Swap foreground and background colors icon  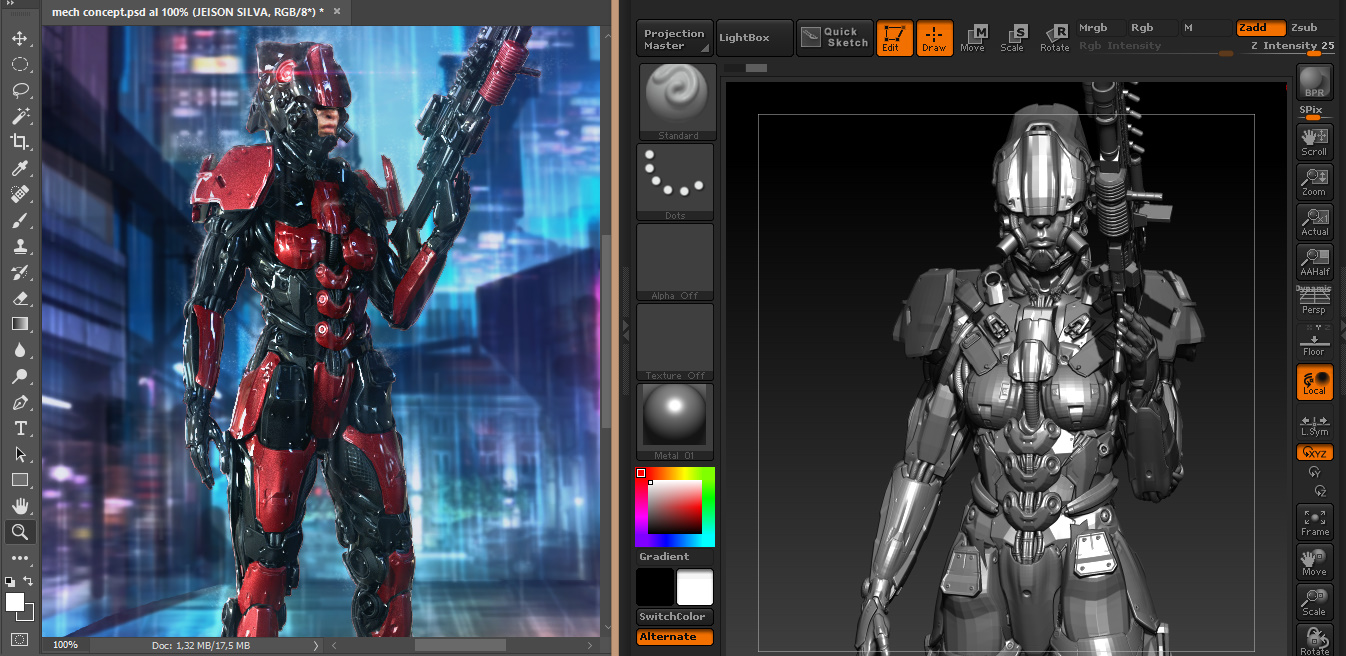click(28, 581)
